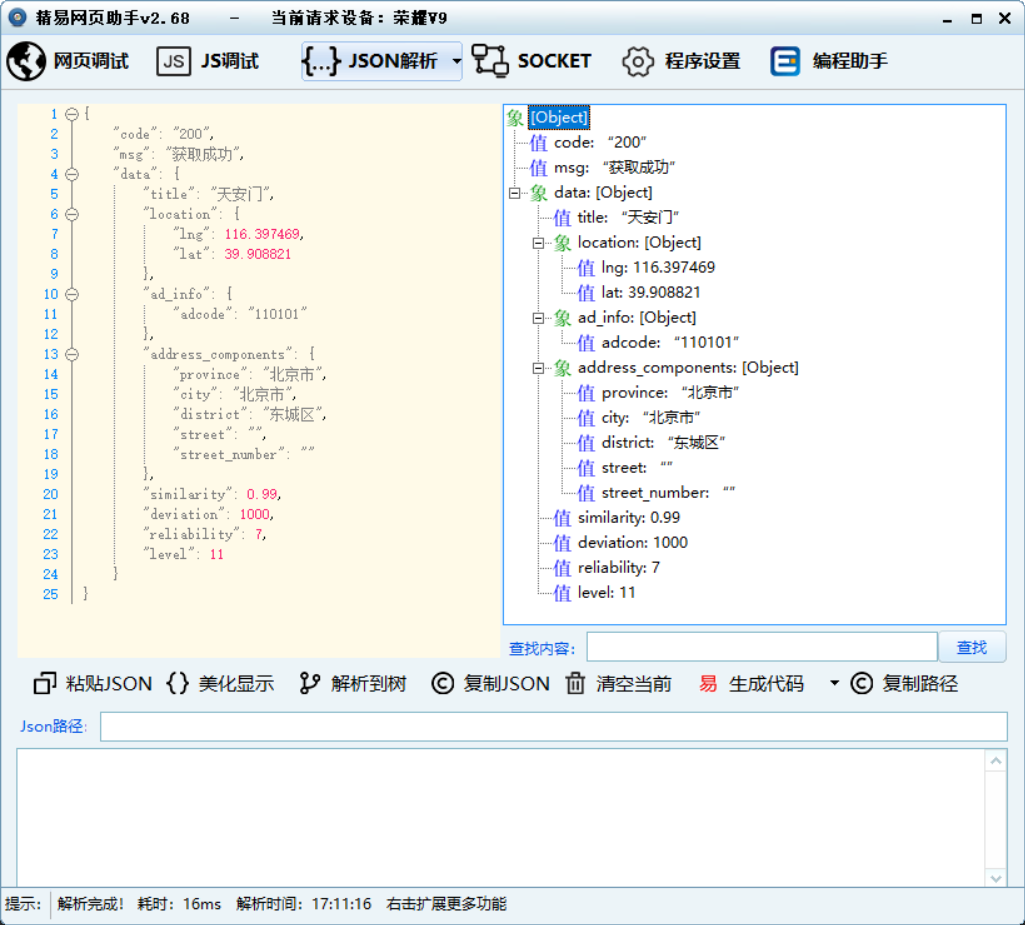Open the JSON解析 dropdown arrow
Screen dimensions: 1025x925
[456, 62]
